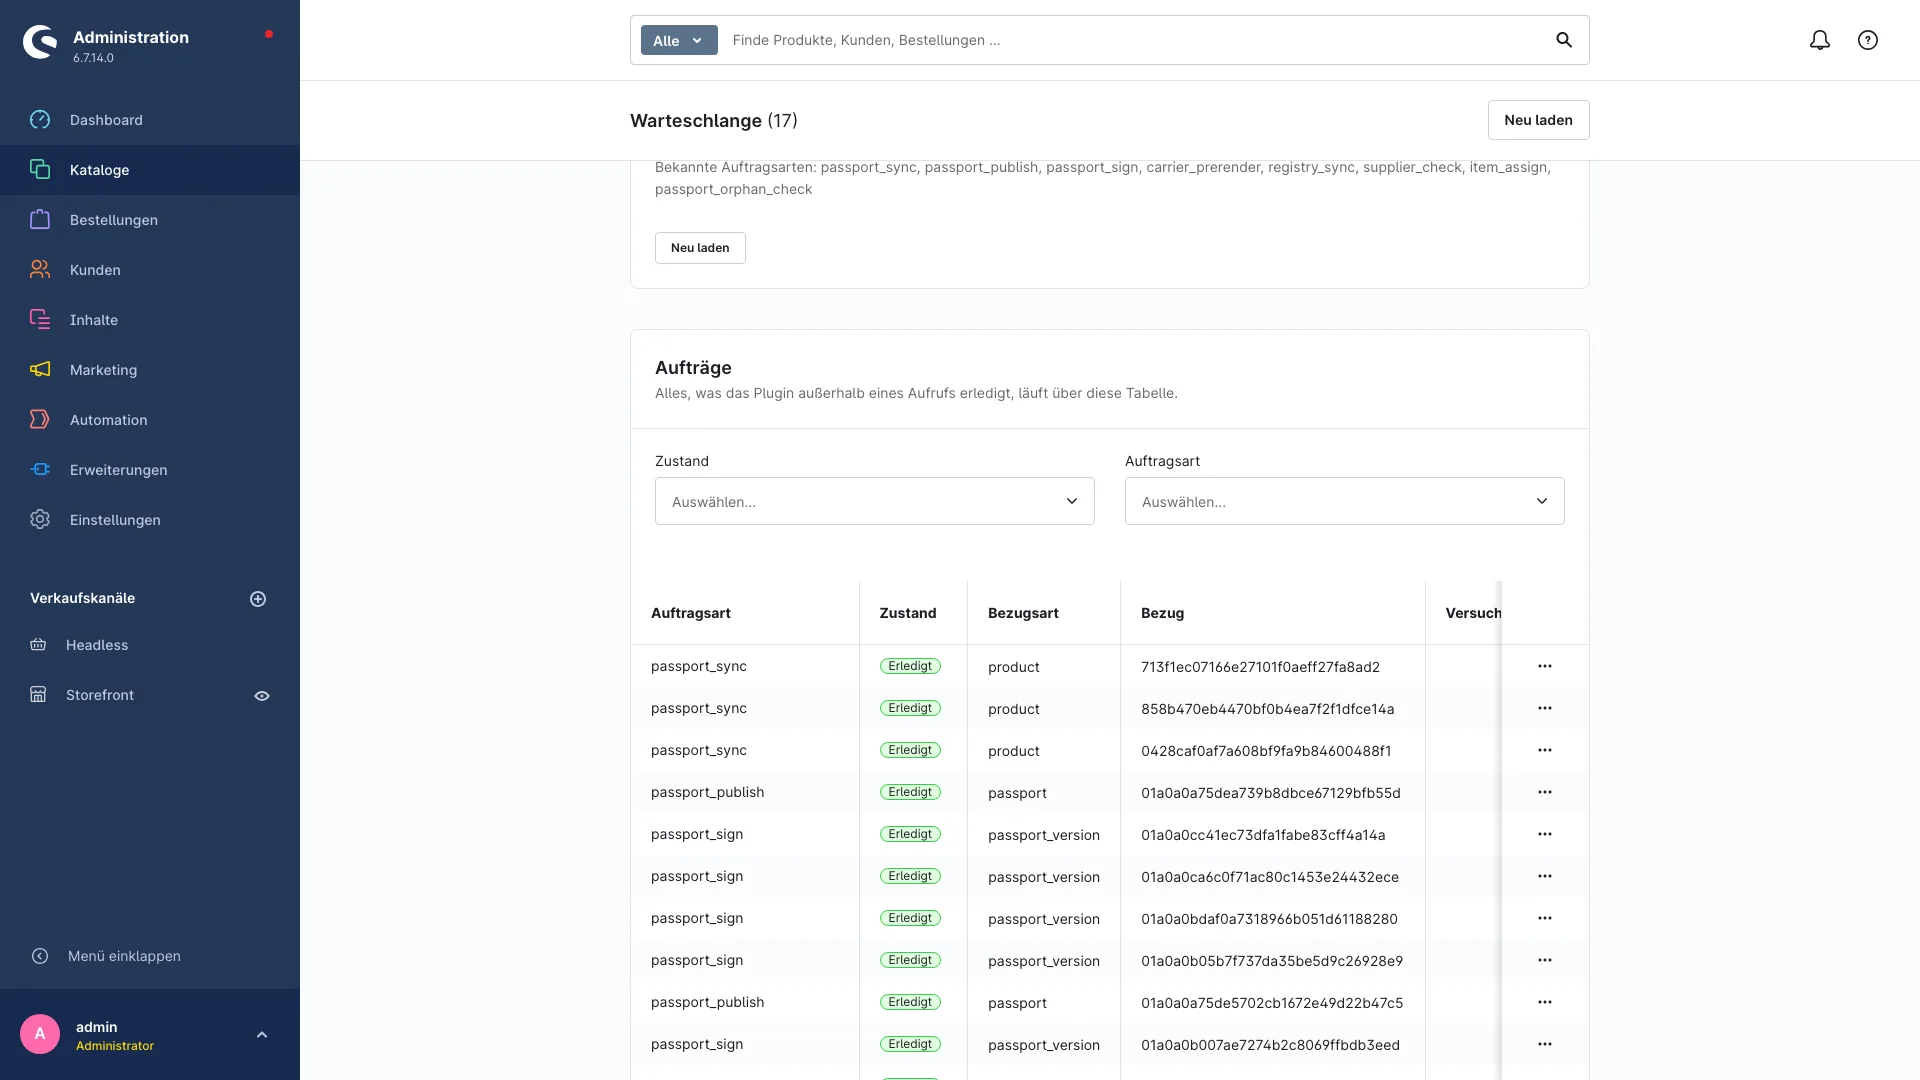Click the Storefront shop icon

pos(38,695)
